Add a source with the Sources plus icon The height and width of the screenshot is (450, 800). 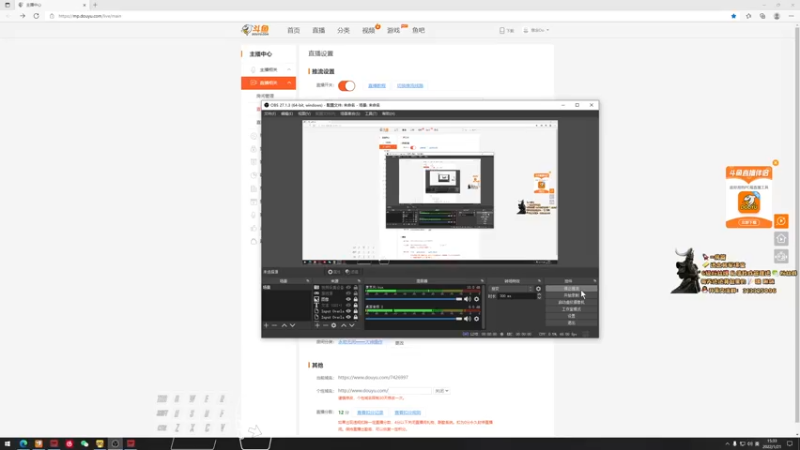pos(317,326)
